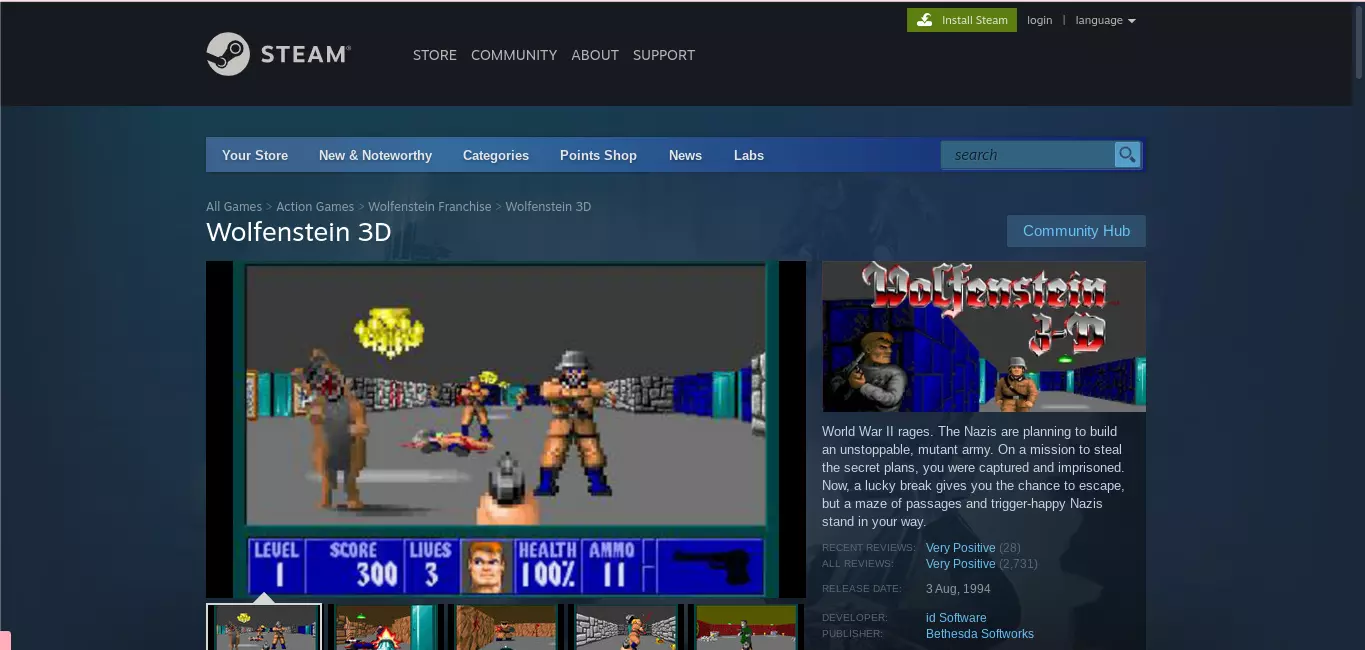Image resolution: width=1365 pixels, height=650 pixels.
Task: Open the STORE menu
Action: pyautogui.click(x=435, y=55)
